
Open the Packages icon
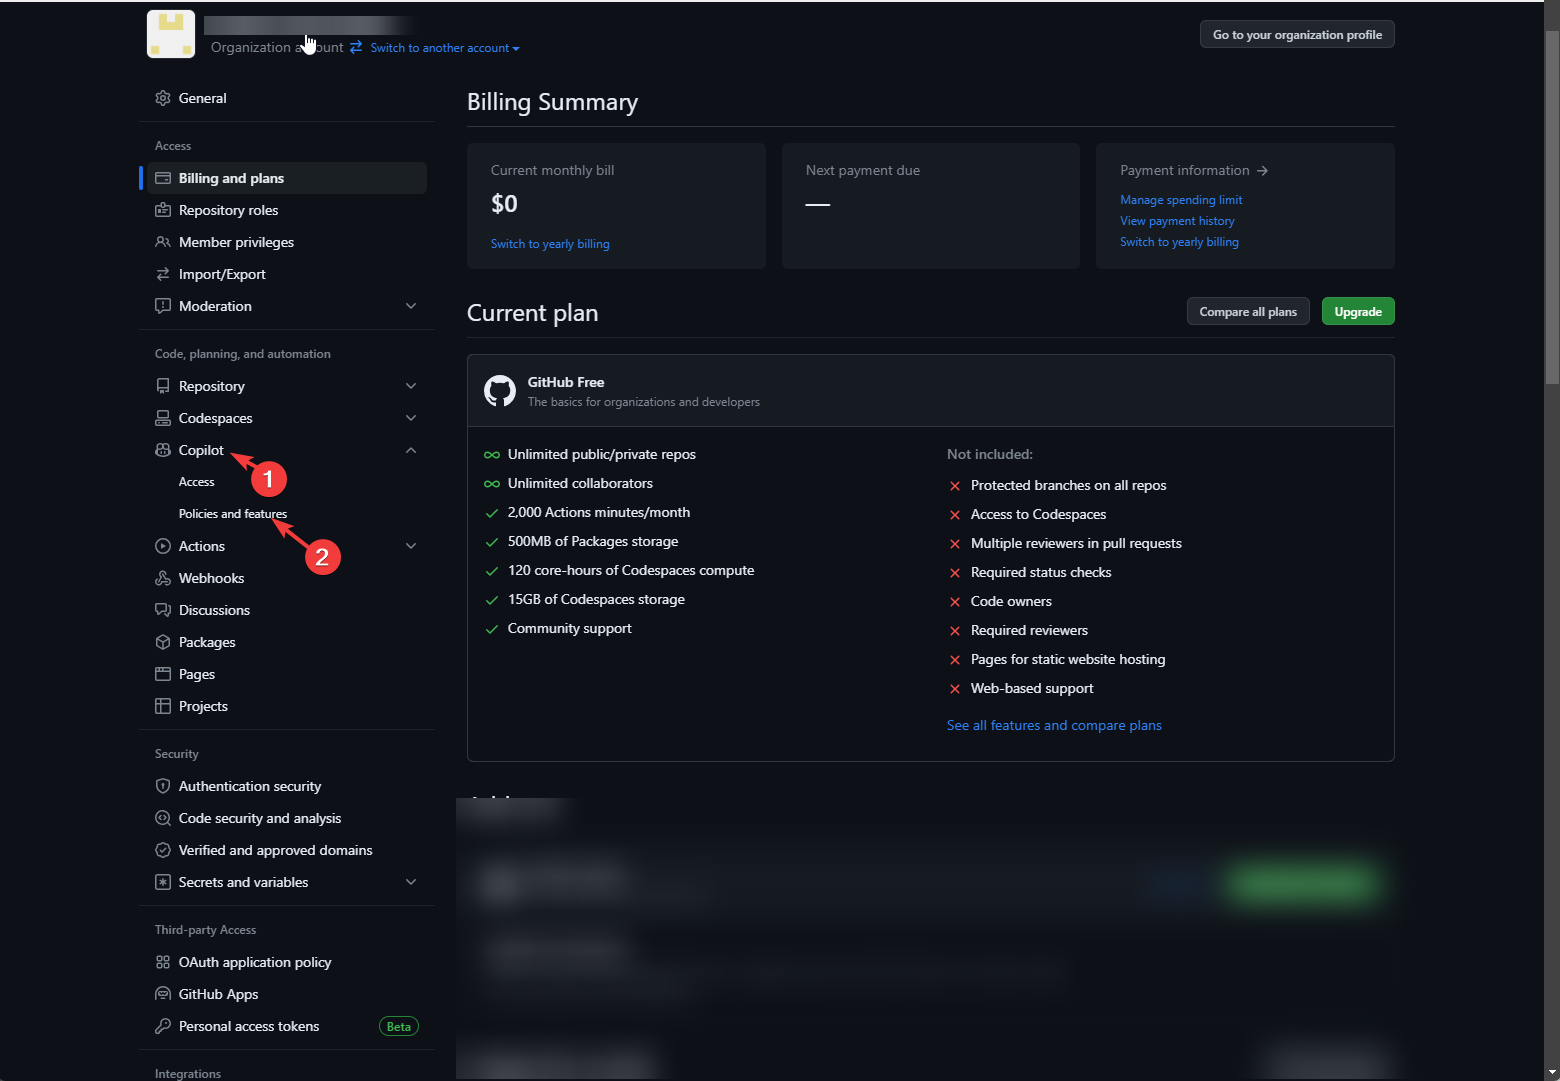tap(163, 642)
